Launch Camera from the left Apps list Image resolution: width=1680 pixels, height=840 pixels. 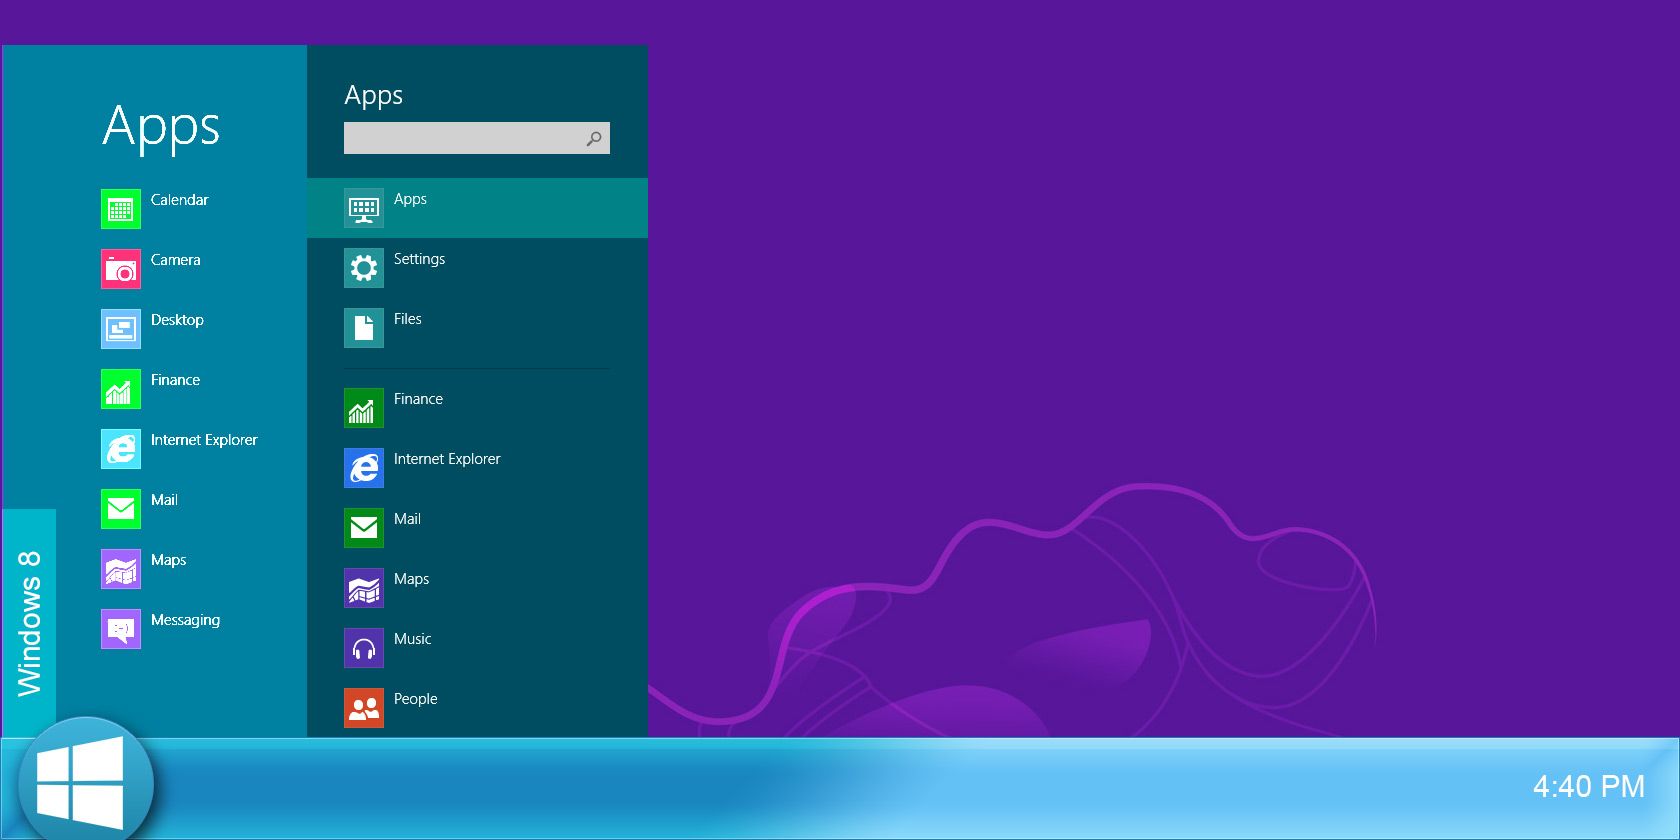[121, 269]
